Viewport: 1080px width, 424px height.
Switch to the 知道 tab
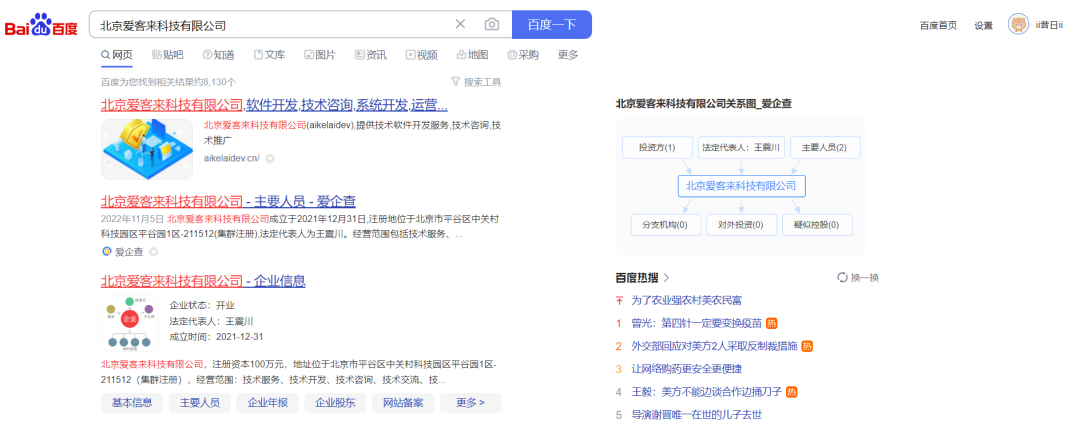click(x=218, y=55)
